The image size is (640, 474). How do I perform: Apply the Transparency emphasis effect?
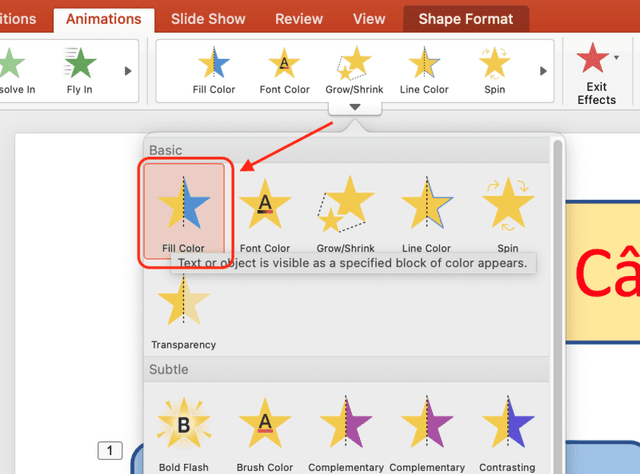(184, 312)
